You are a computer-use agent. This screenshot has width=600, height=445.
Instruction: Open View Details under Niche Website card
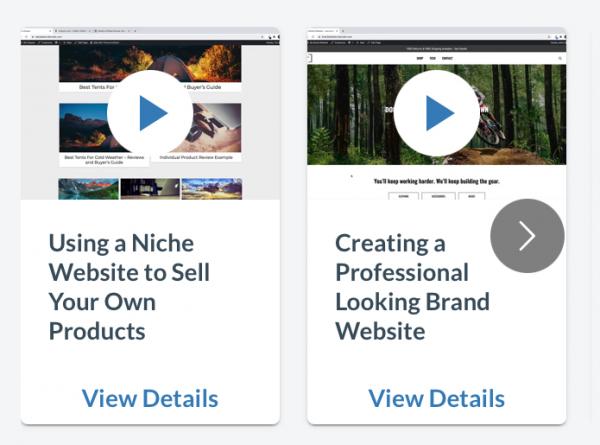[150, 398]
